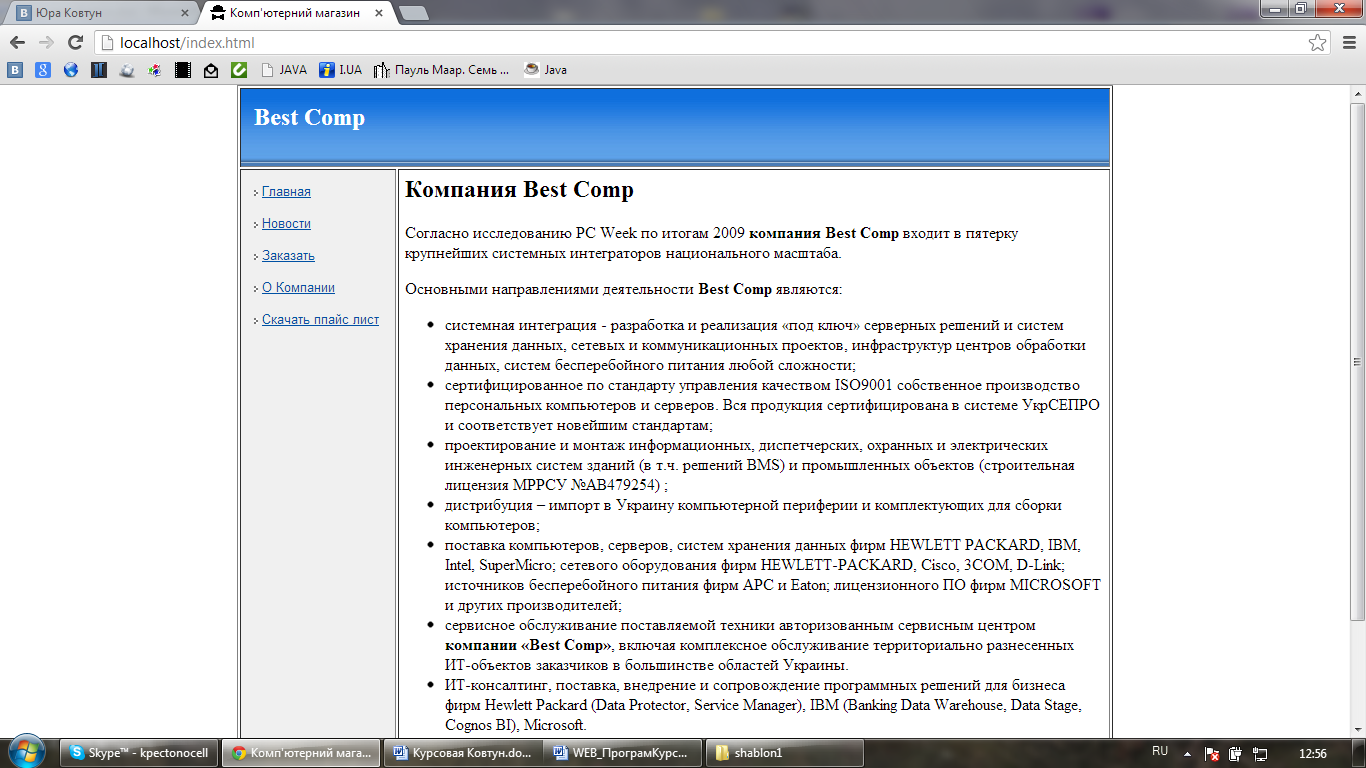
Task: Close the 'Юра Ковтун' tab
Action: click(185, 13)
